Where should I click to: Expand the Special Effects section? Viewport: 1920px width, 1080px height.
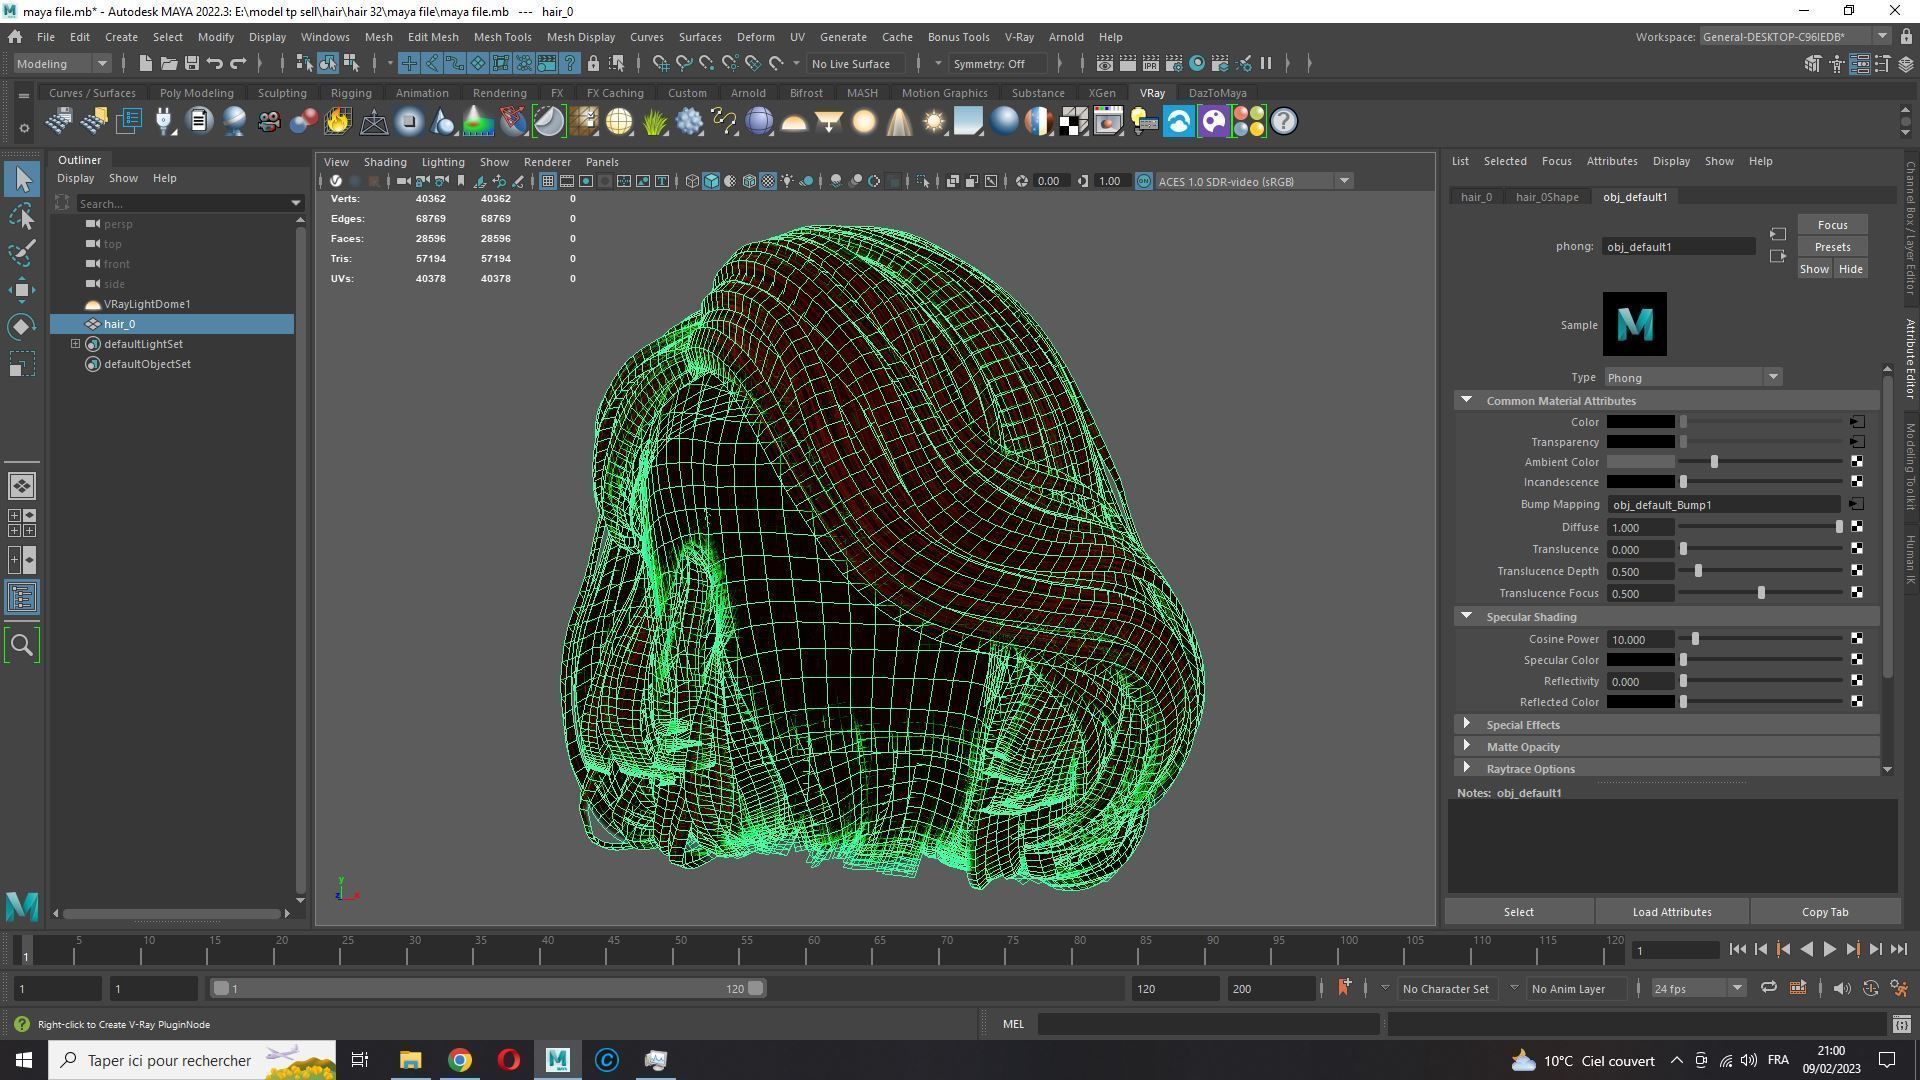(x=1522, y=725)
